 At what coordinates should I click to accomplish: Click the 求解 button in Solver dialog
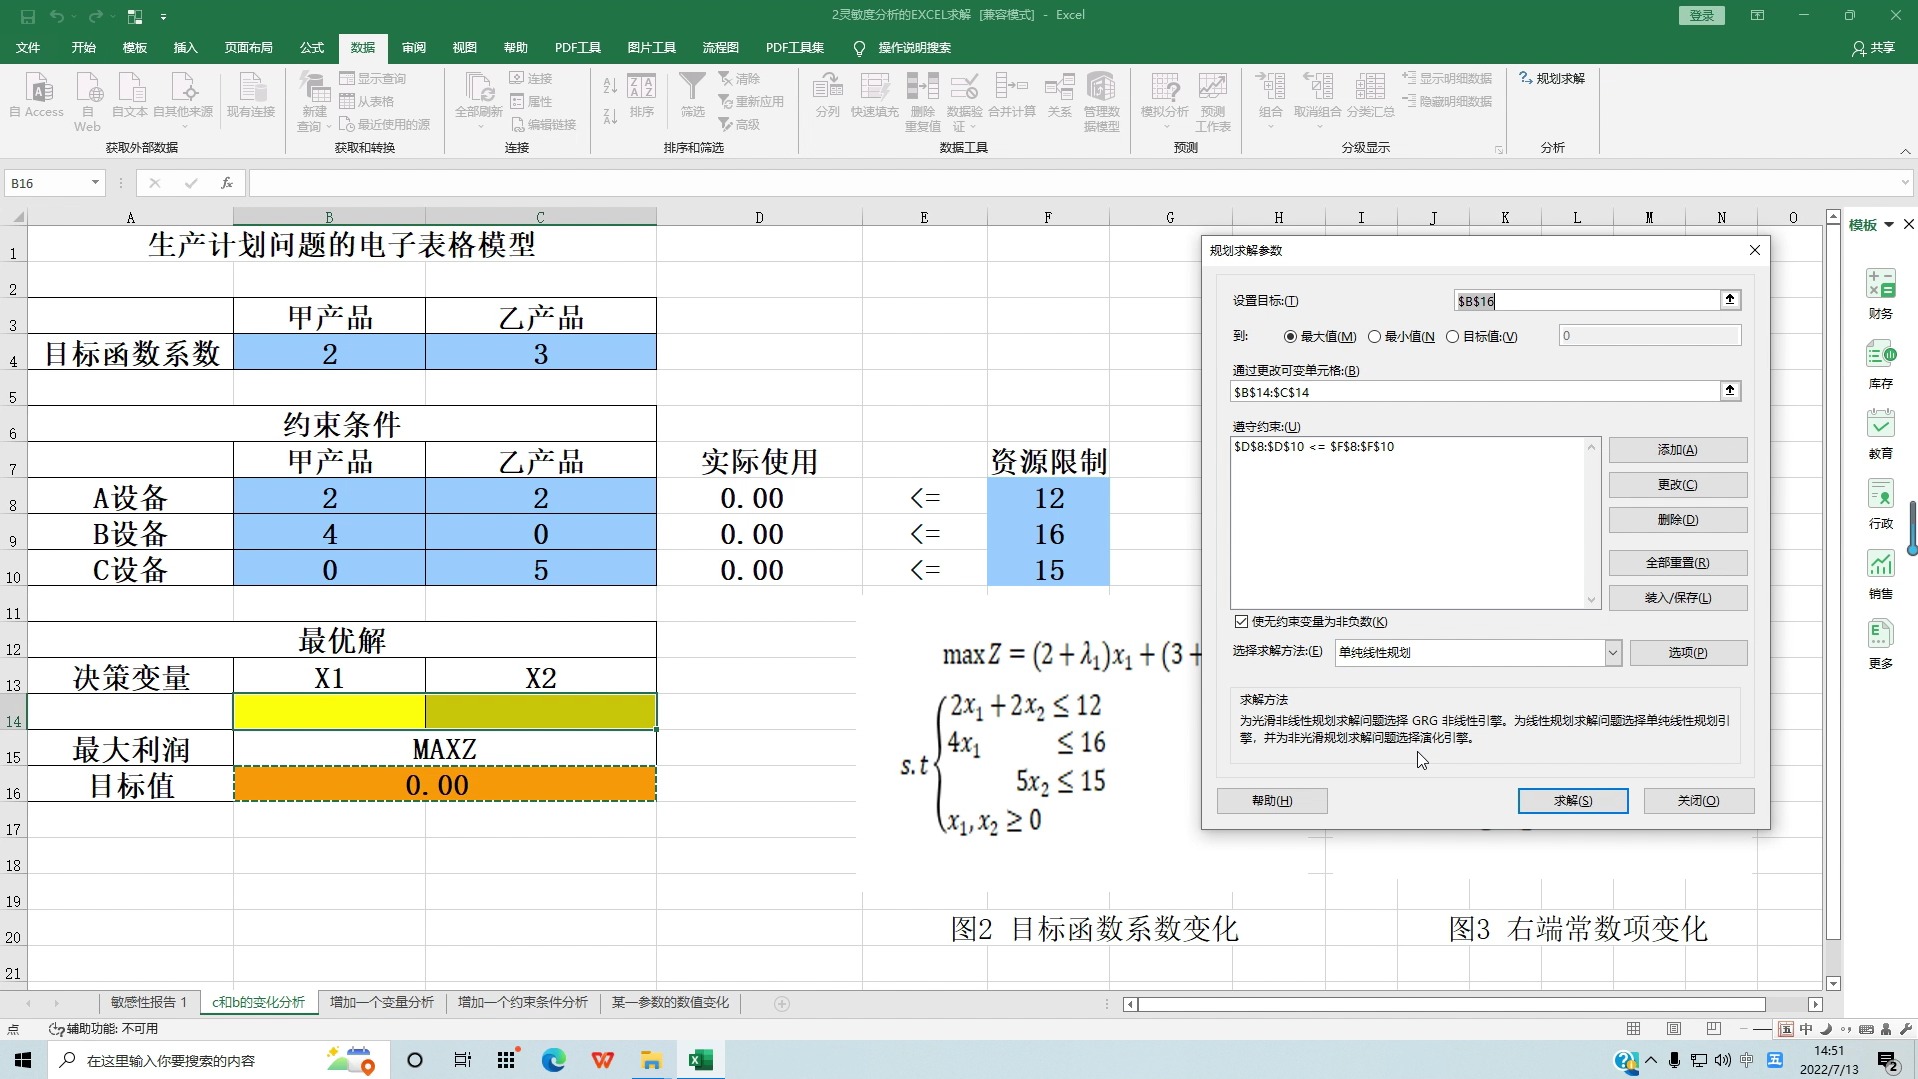click(1572, 800)
